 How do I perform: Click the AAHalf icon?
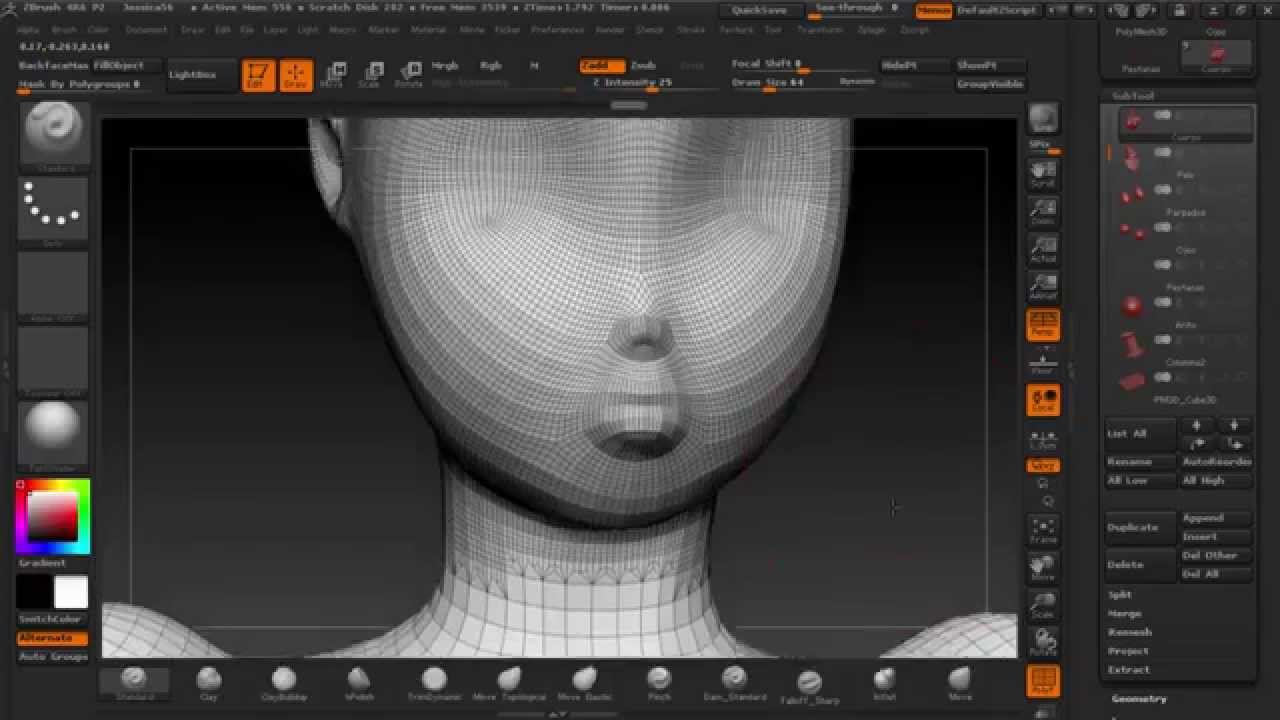pyautogui.click(x=1043, y=287)
